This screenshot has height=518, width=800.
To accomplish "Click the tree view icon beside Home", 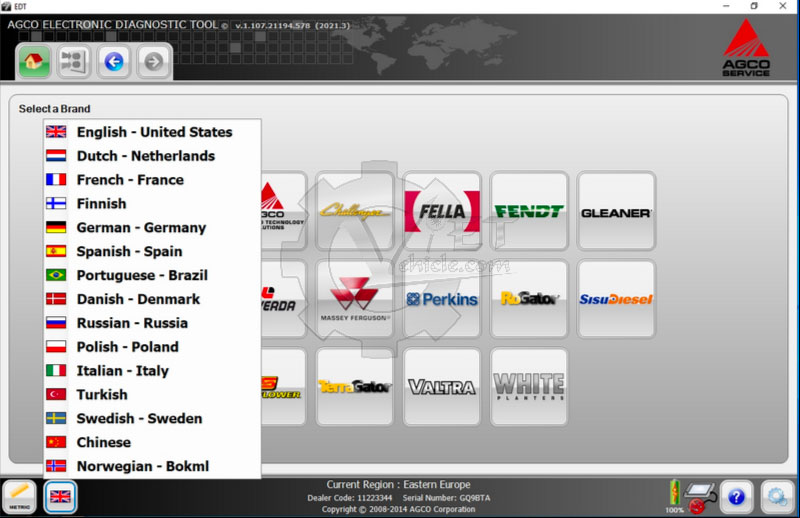I will coord(73,62).
